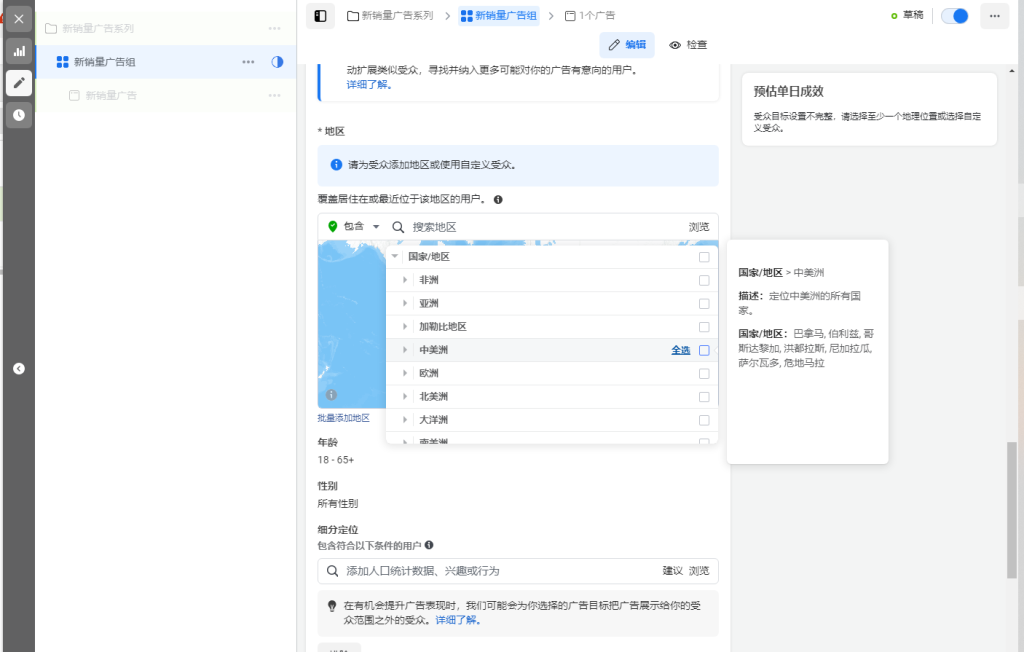The height and width of the screenshot is (652, 1024).
Task: Go to 新销量广告组 breadcrumb
Action: [x=499, y=16]
